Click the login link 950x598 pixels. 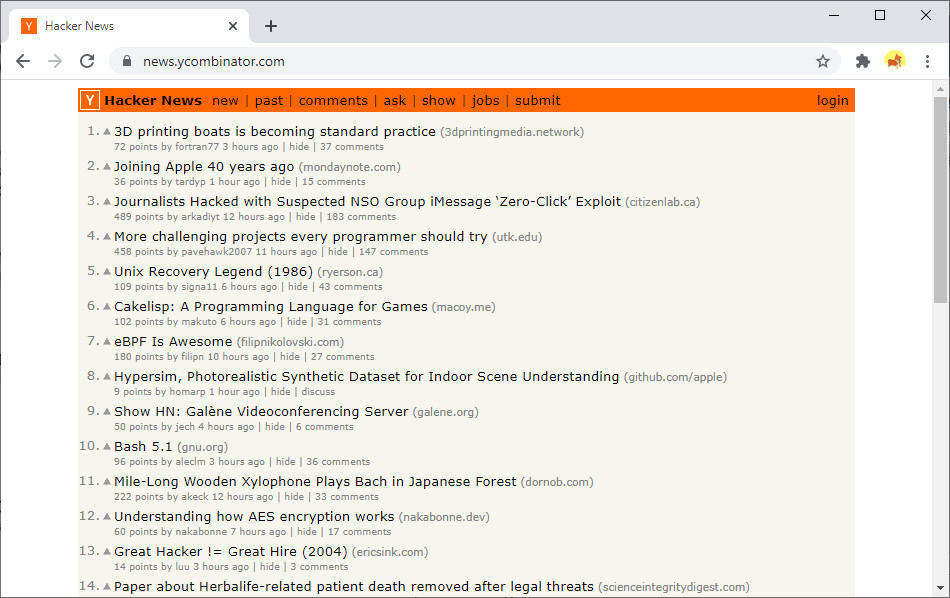tap(832, 101)
